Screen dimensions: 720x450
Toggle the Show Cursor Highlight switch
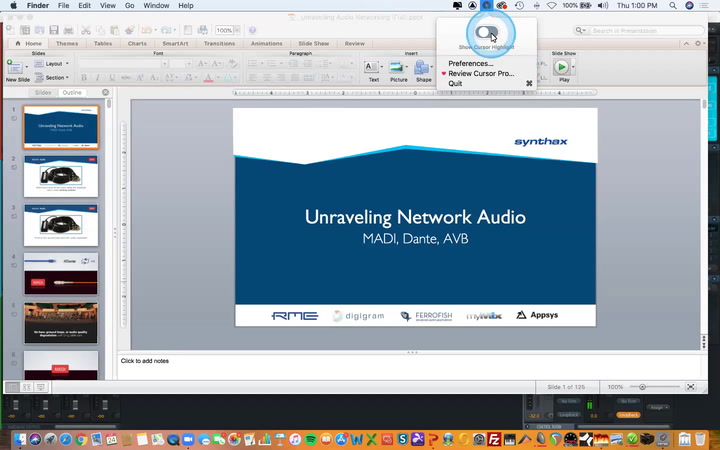[486, 33]
